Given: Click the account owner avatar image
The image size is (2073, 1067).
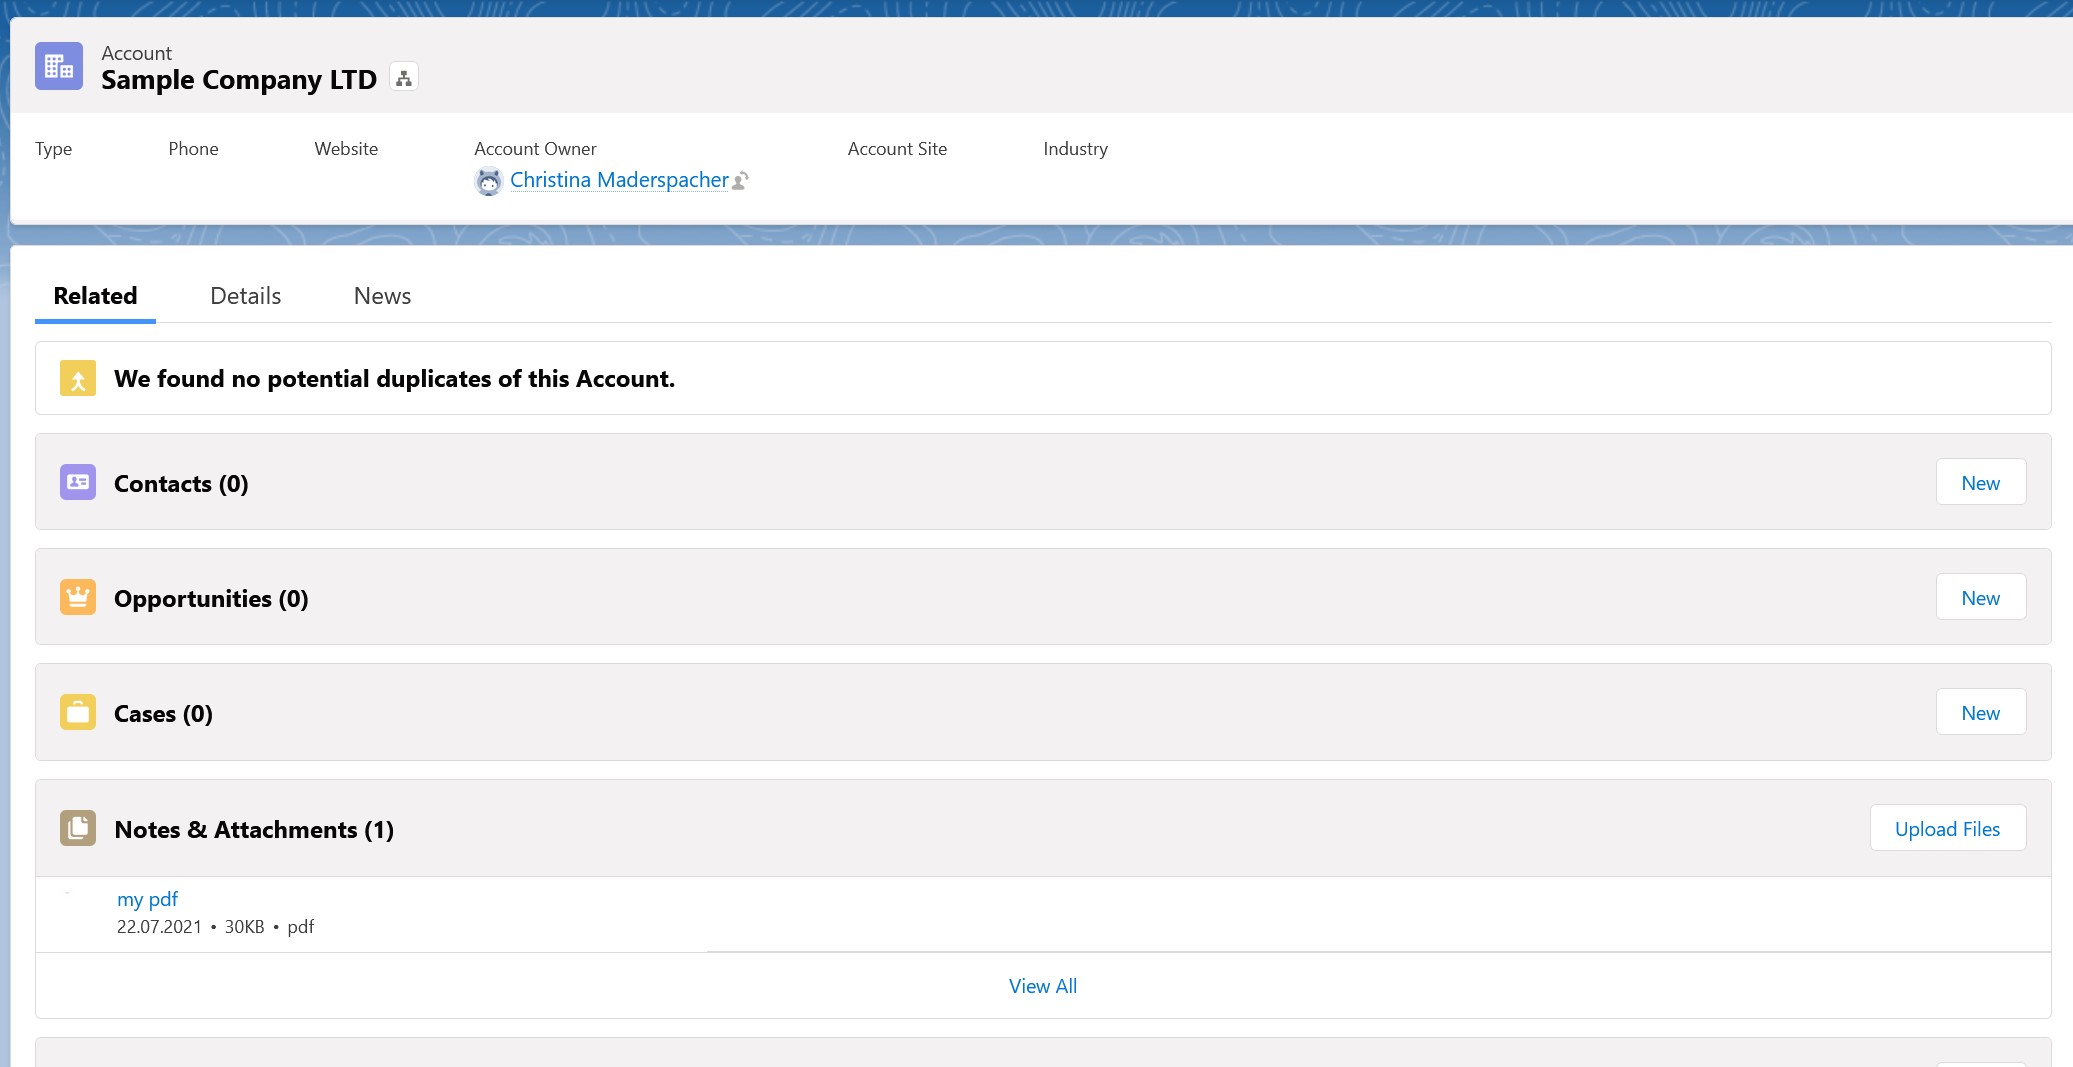Looking at the screenshot, I should coord(488,181).
